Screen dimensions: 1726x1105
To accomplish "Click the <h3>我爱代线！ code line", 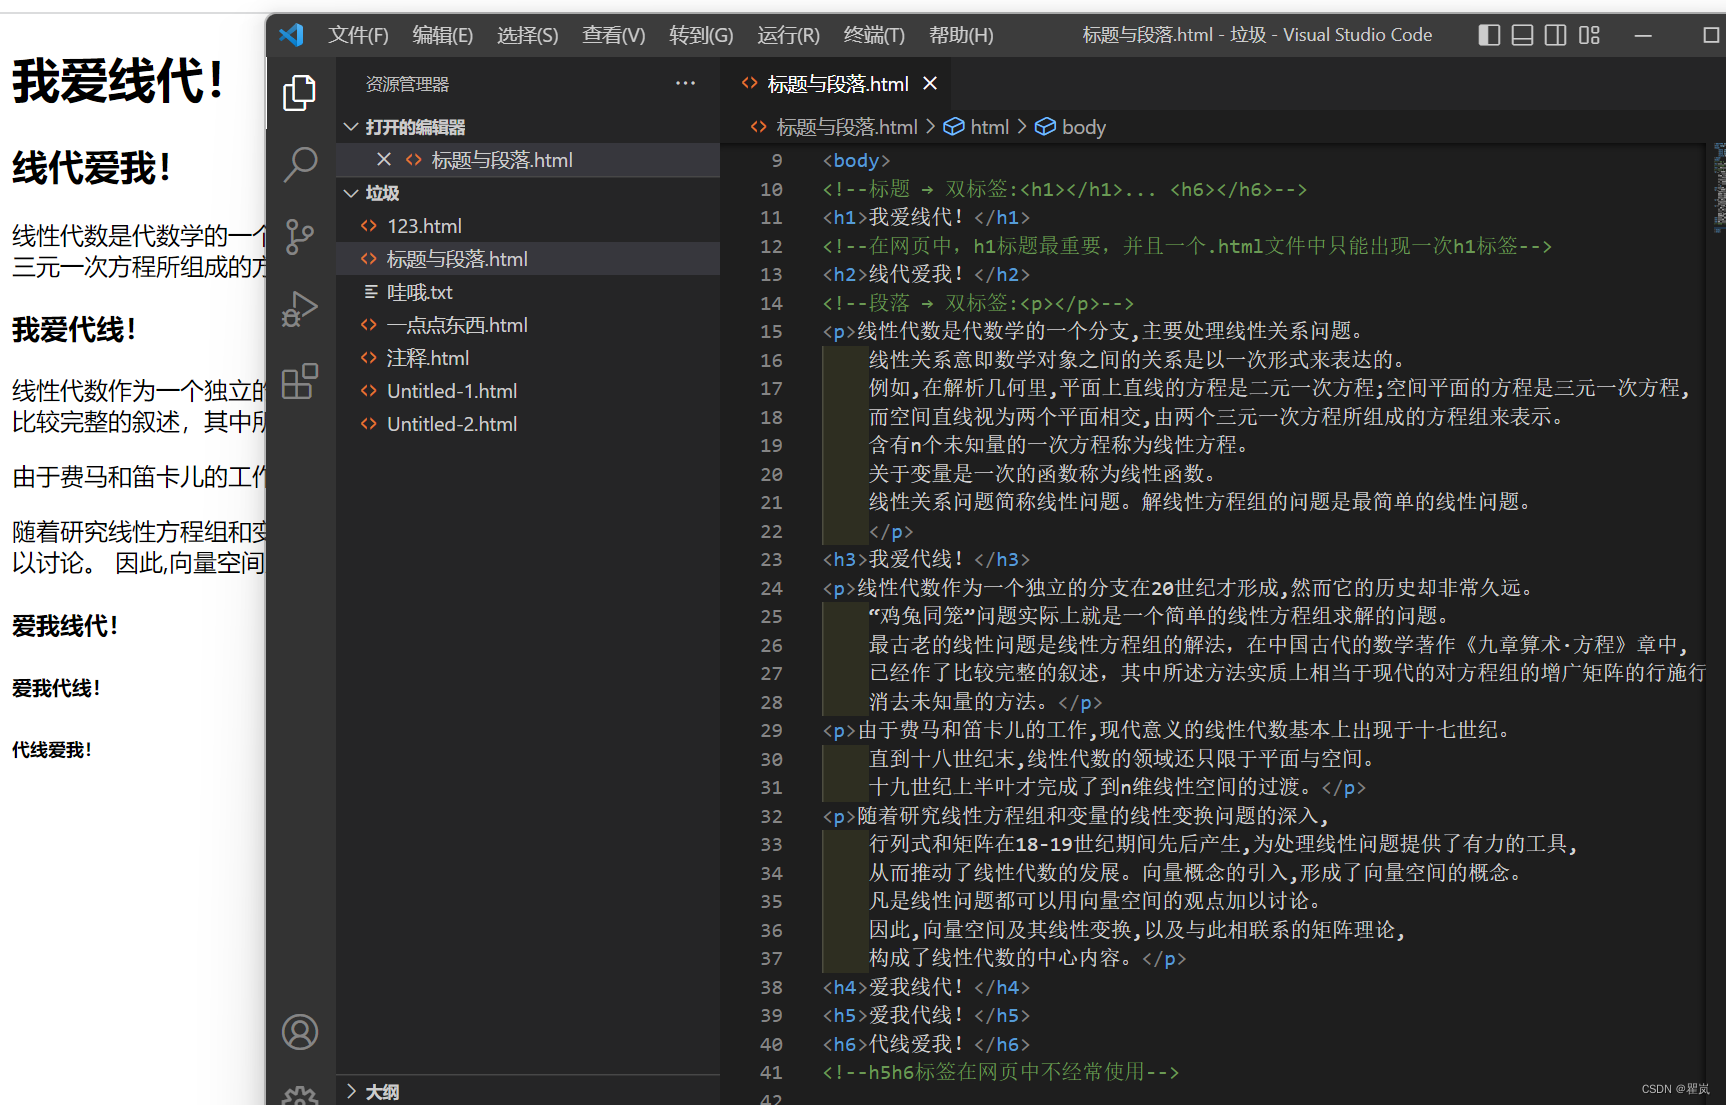I will tap(926, 559).
